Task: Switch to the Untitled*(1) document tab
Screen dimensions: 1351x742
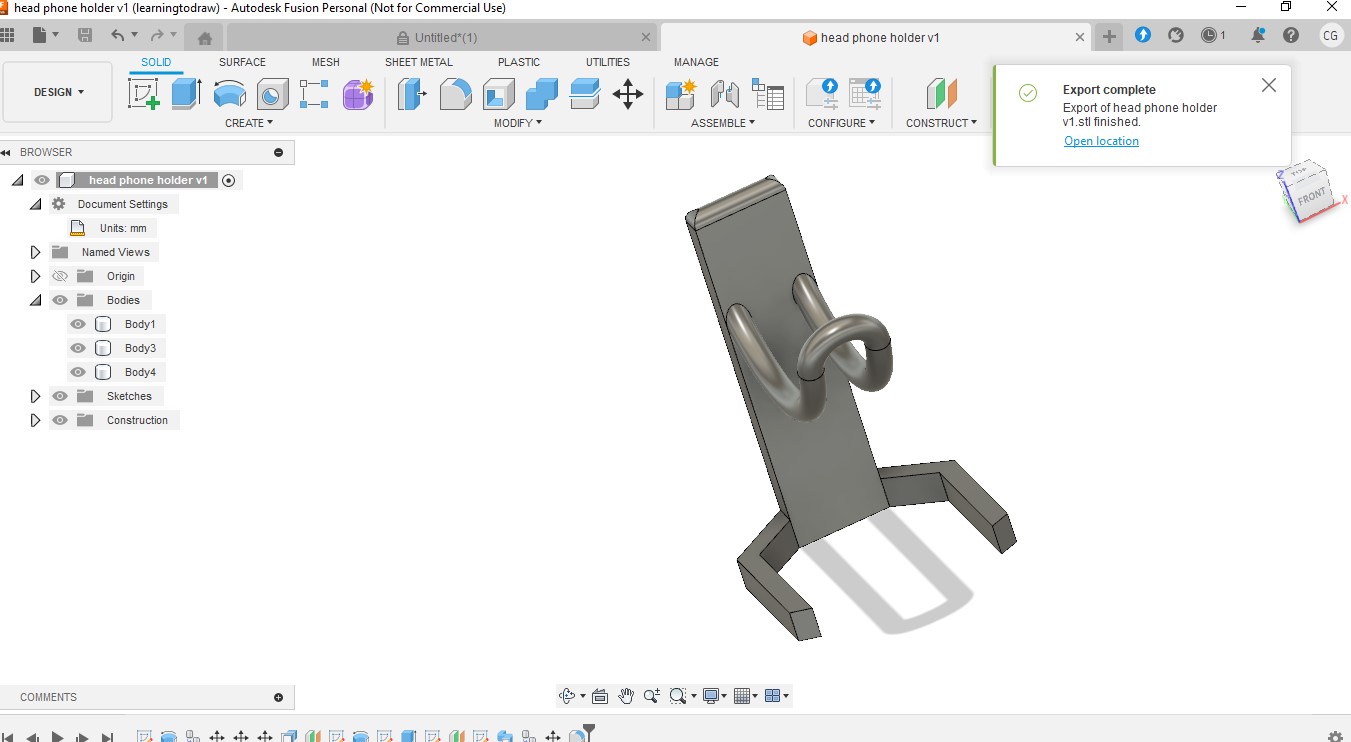Action: click(444, 38)
